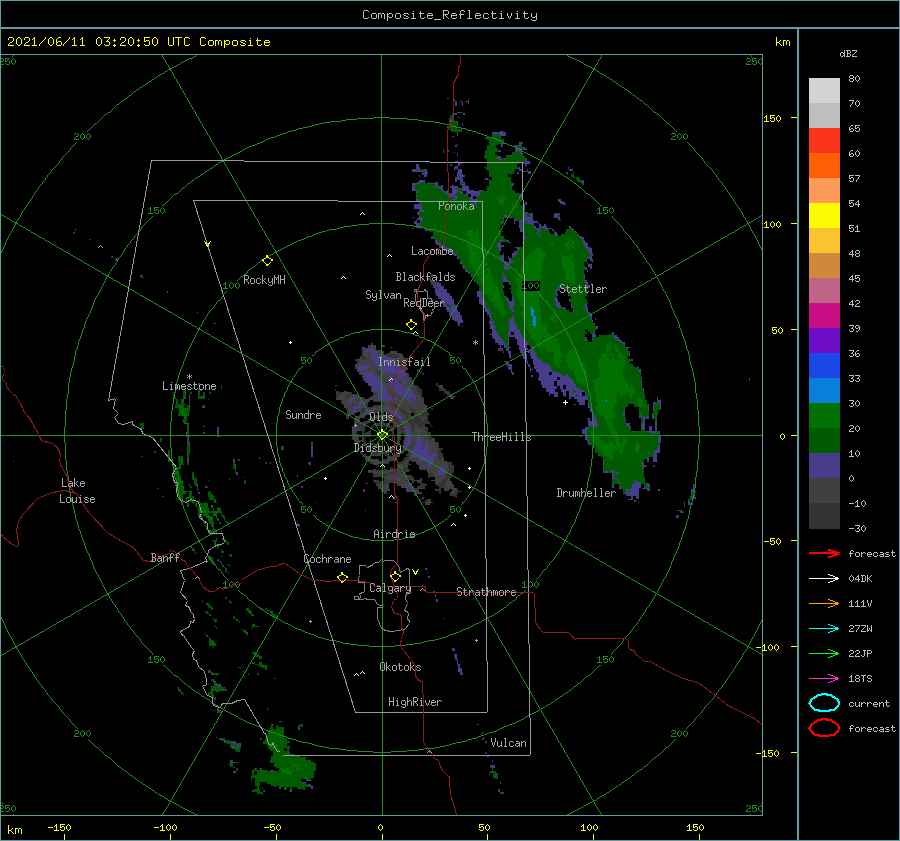
Task: Click the Cochrane label
Action: click(327, 559)
